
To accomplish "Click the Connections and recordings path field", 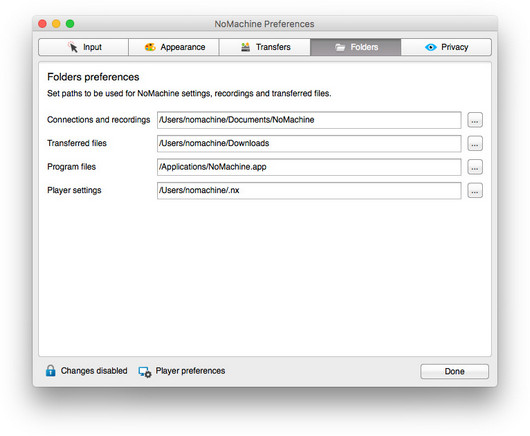I will [309, 120].
